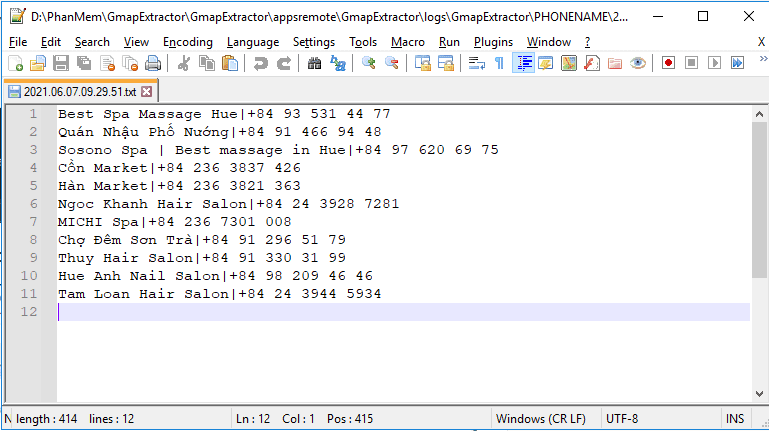
Task: Close the 2021.06.07.09.29.51.txt tab via its red X
Action: pos(146,92)
